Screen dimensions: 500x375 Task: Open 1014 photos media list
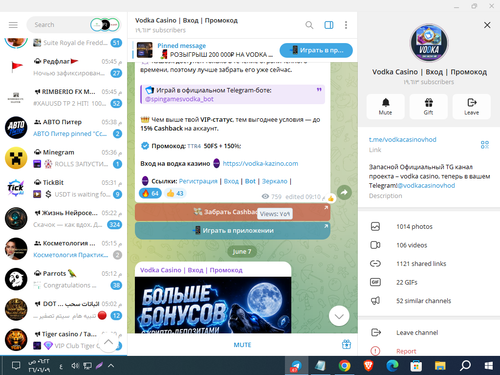coord(429,227)
